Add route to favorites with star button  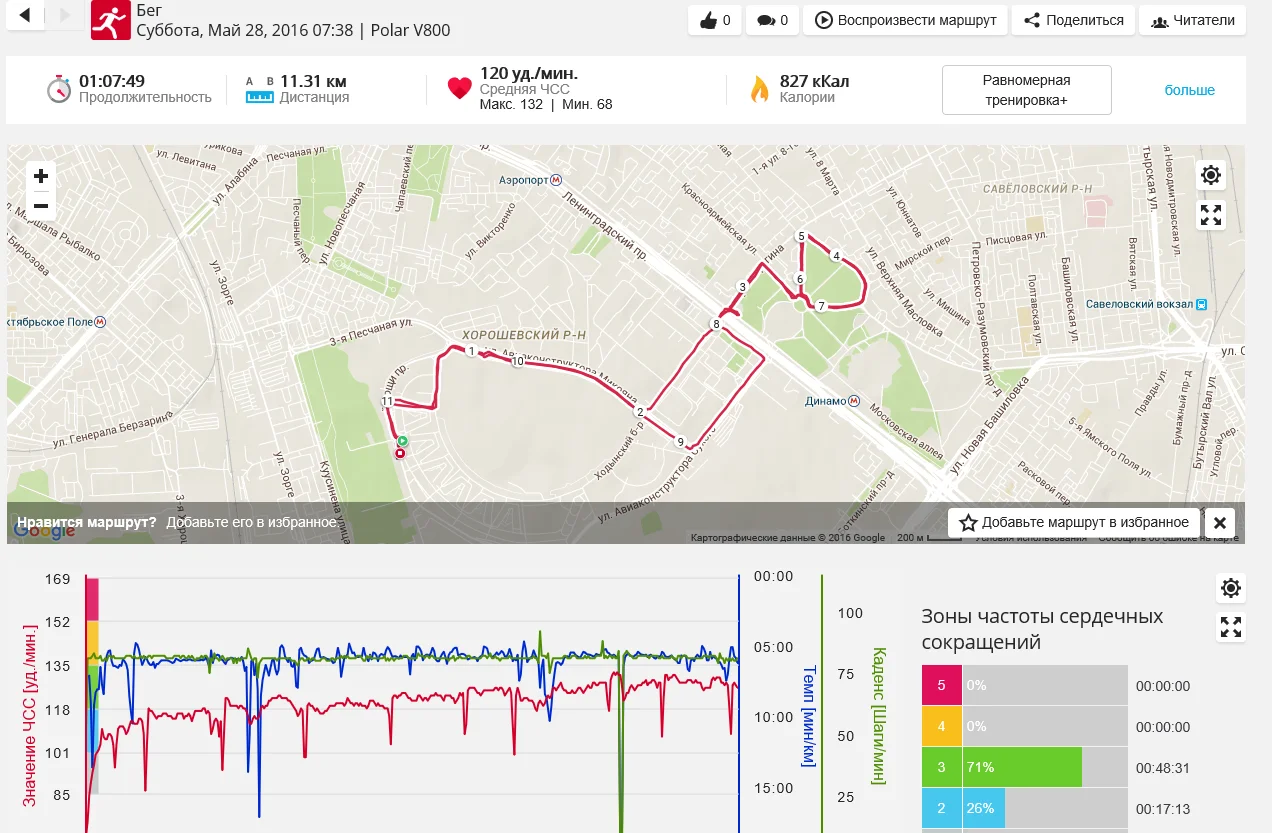pyautogui.click(x=1074, y=522)
